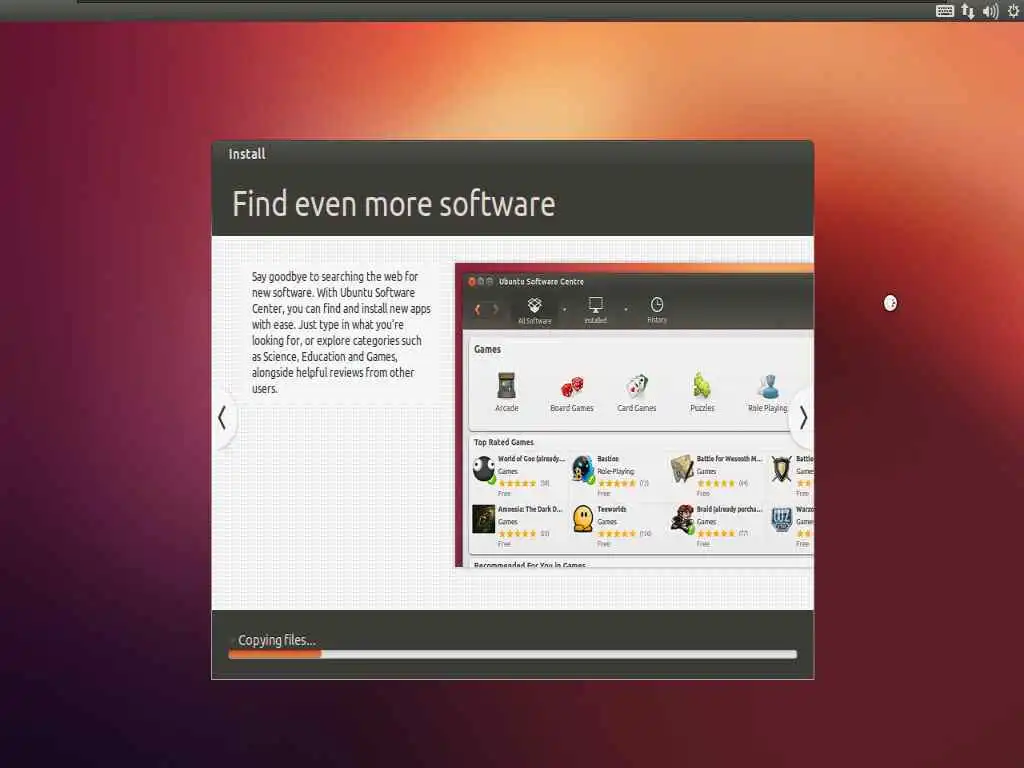
Task: Open the keyboard indicator in top panel
Action: [x=944, y=11]
